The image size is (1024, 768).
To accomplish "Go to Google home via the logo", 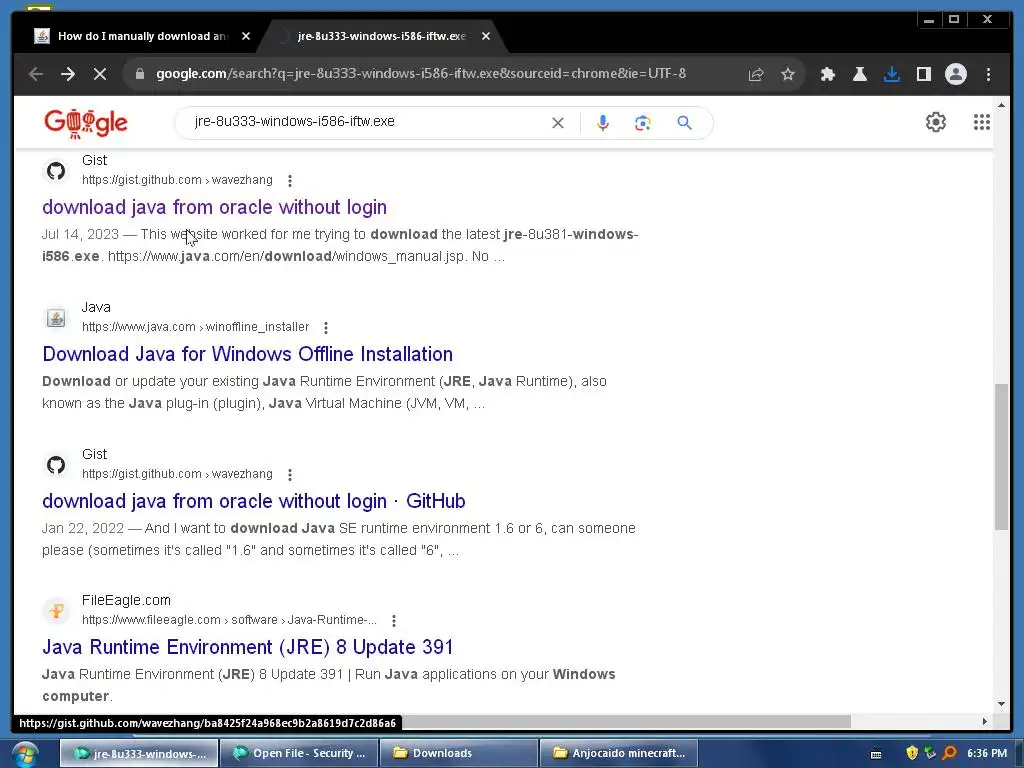I will coord(86,123).
